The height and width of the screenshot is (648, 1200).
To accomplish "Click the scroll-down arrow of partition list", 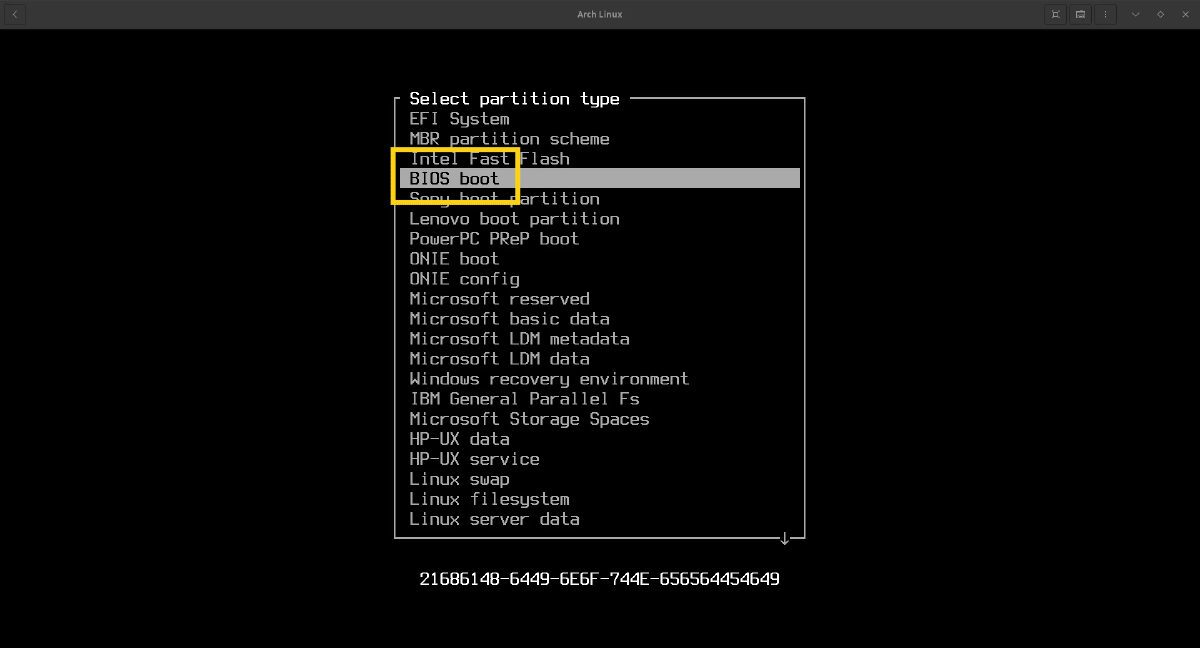I will tap(785, 539).
